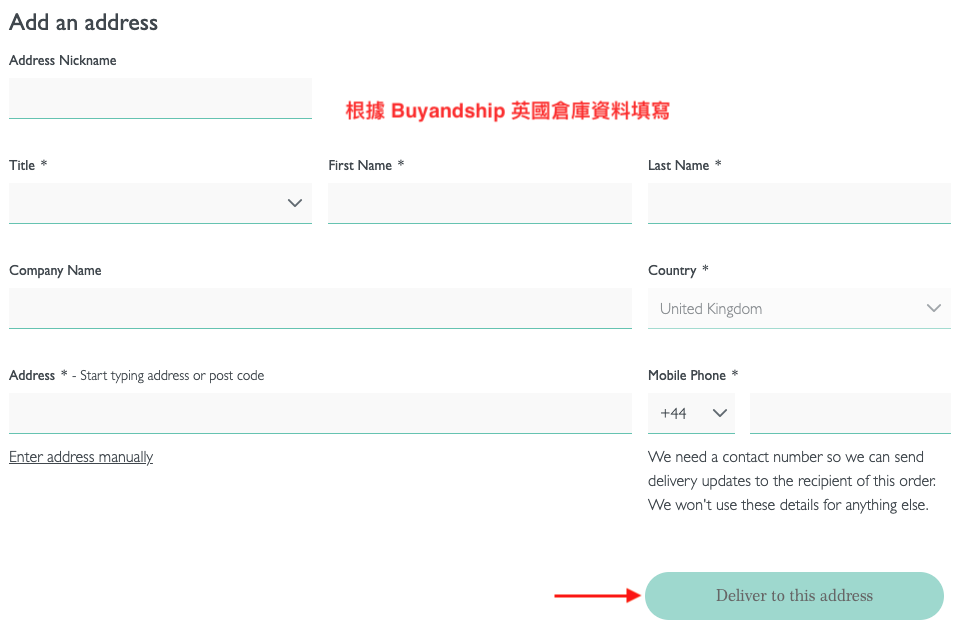This screenshot has height=631, width=965.
Task: Click into the Last Name field
Action: click(798, 203)
